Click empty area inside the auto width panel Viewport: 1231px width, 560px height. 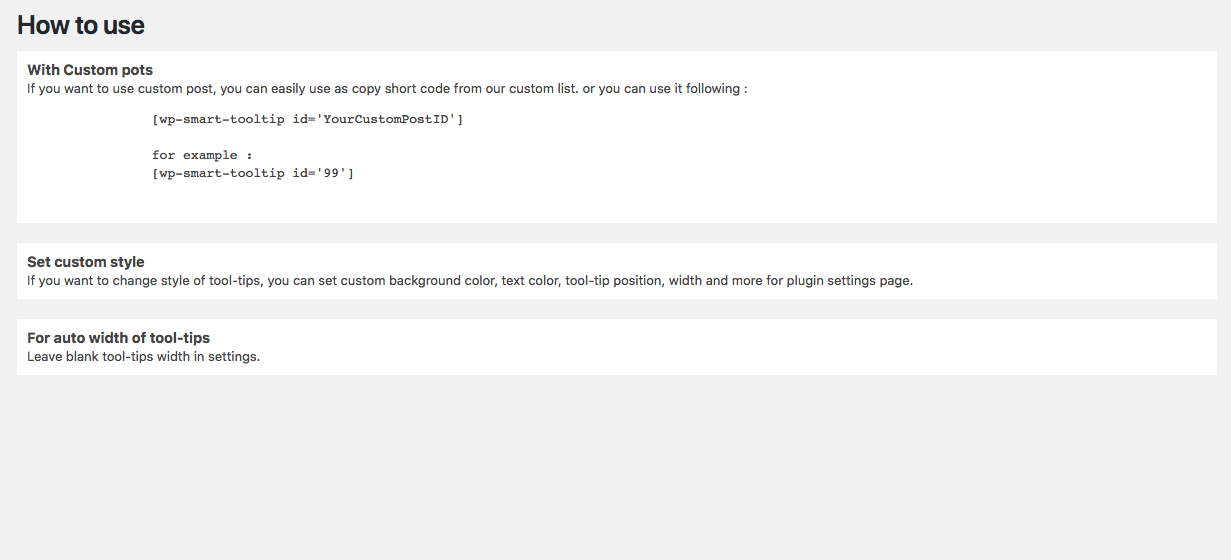(x=800, y=348)
